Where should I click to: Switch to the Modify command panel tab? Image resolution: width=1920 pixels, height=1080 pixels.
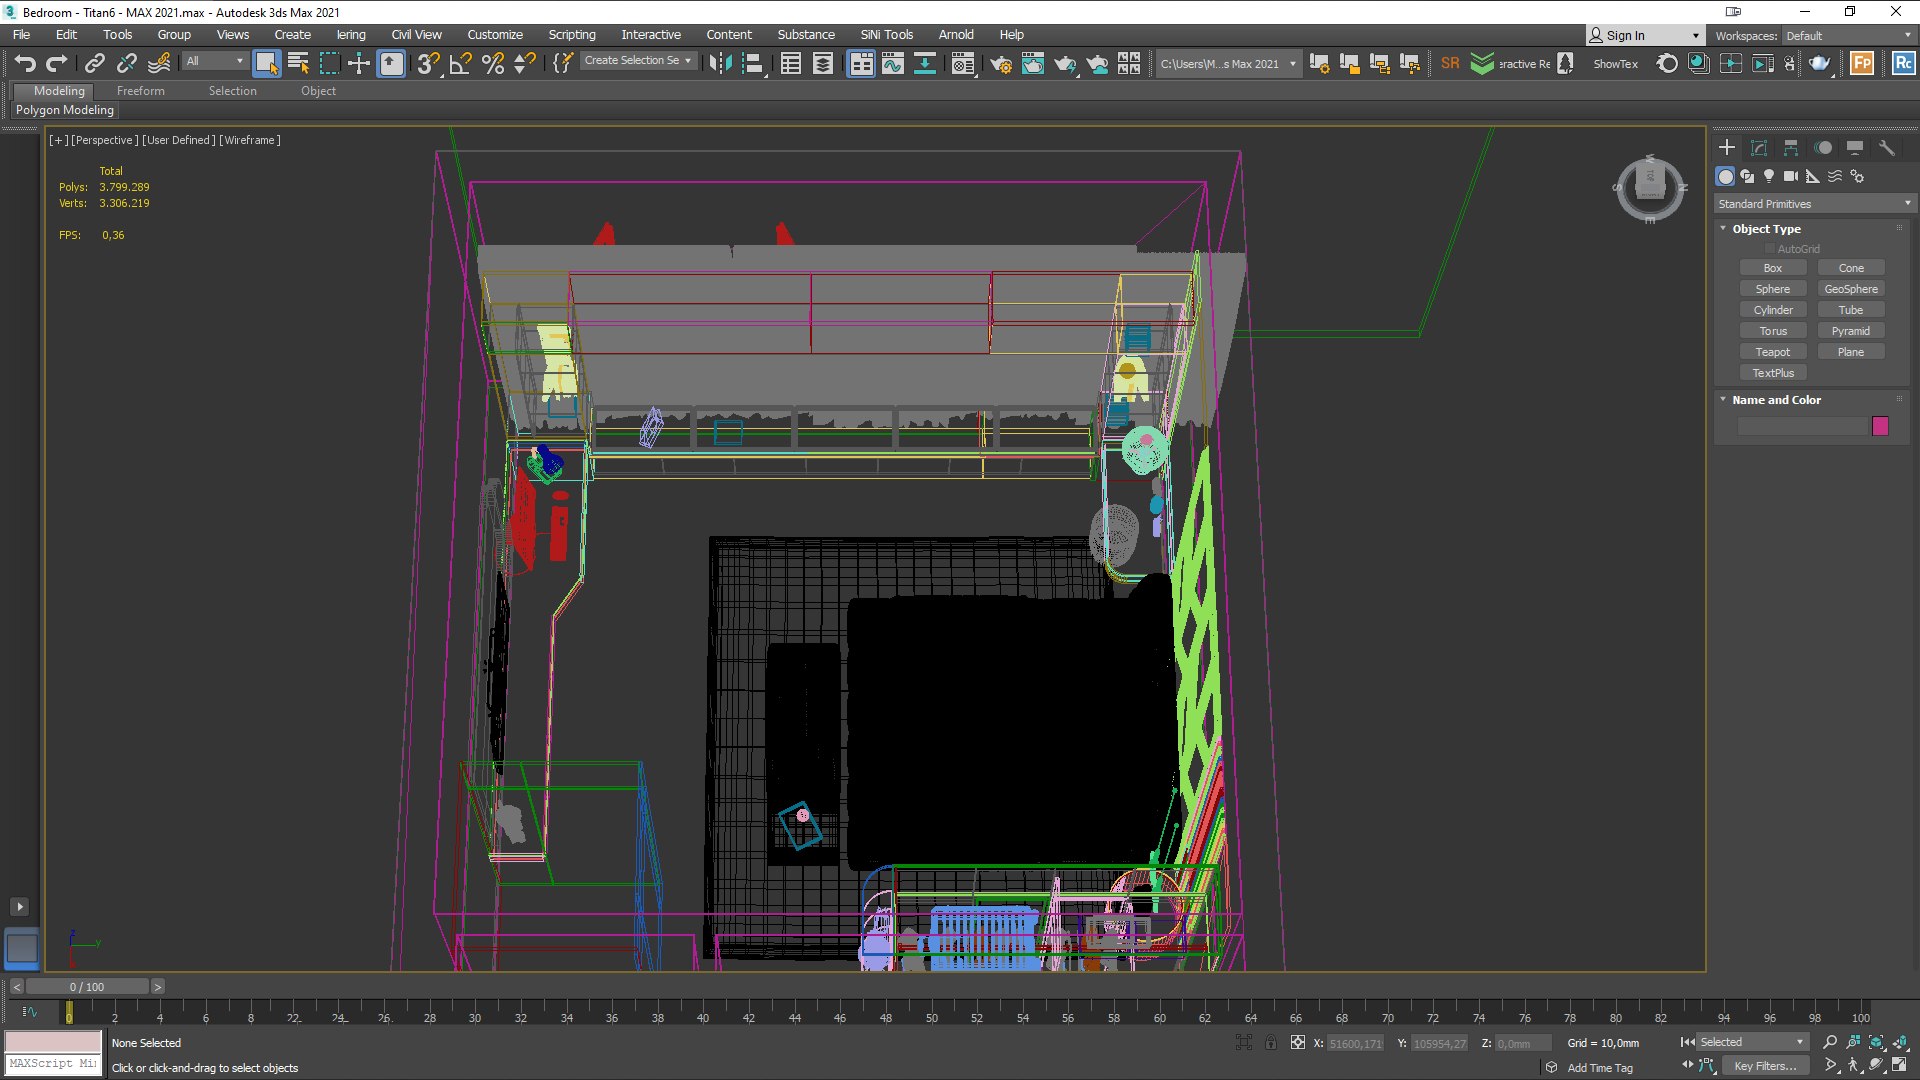(x=1759, y=148)
